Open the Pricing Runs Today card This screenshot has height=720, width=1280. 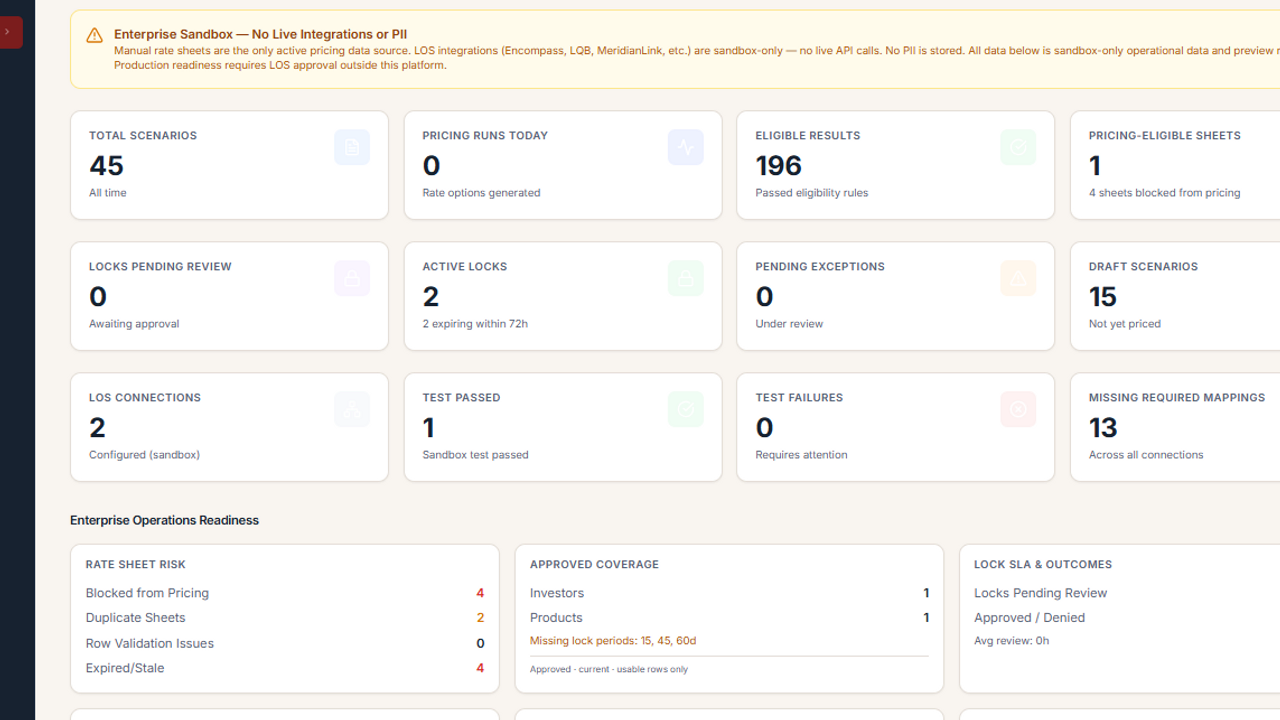(x=563, y=165)
